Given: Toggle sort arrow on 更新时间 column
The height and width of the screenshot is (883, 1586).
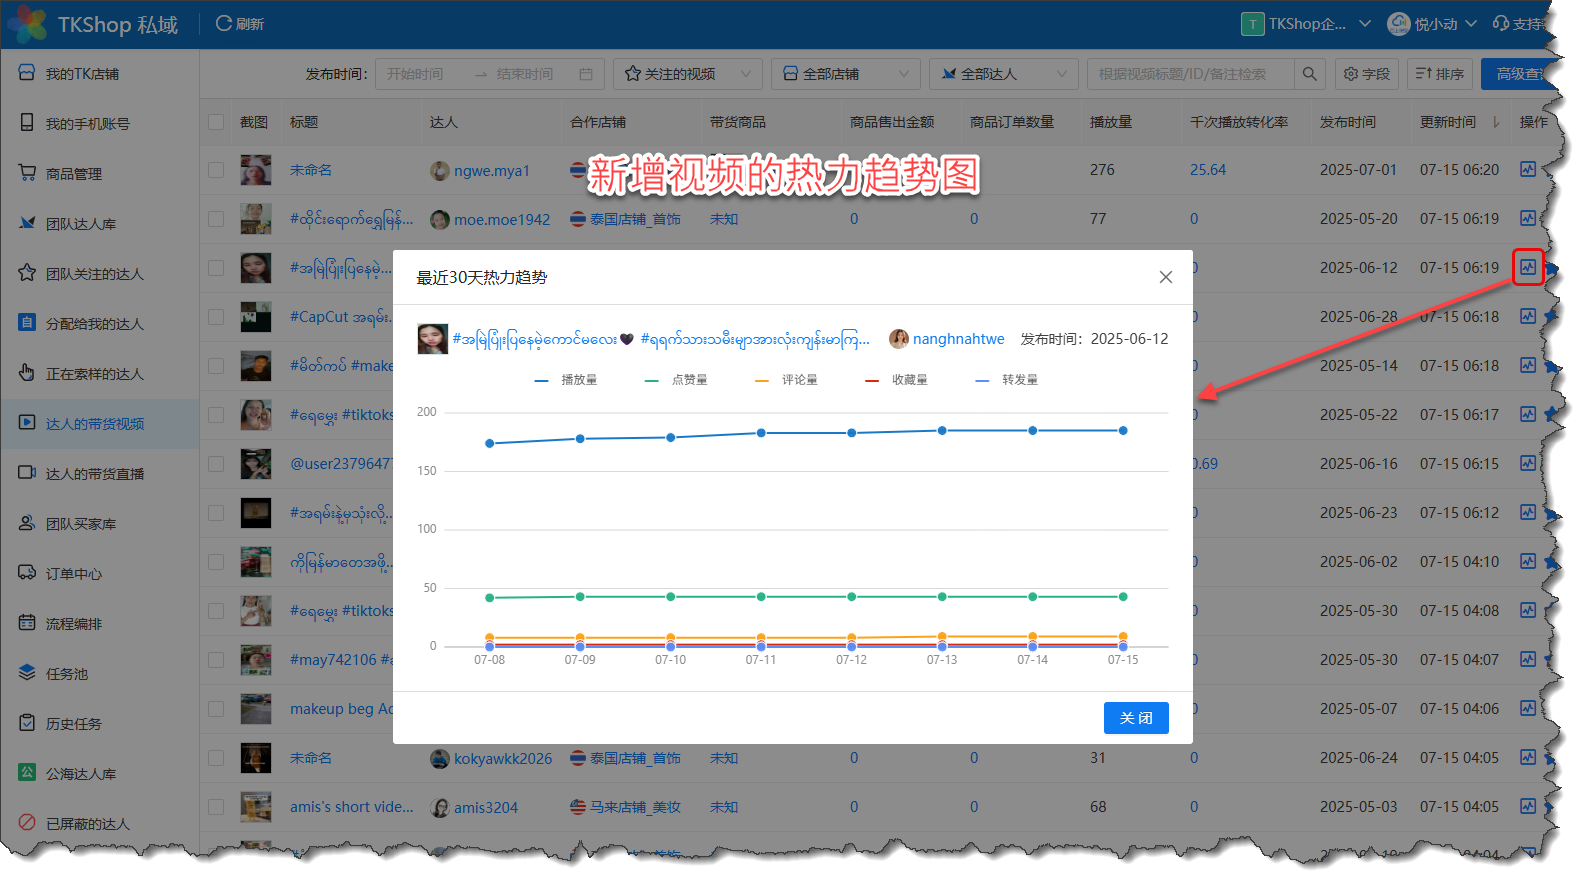Looking at the screenshot, I should point(1496,122).
